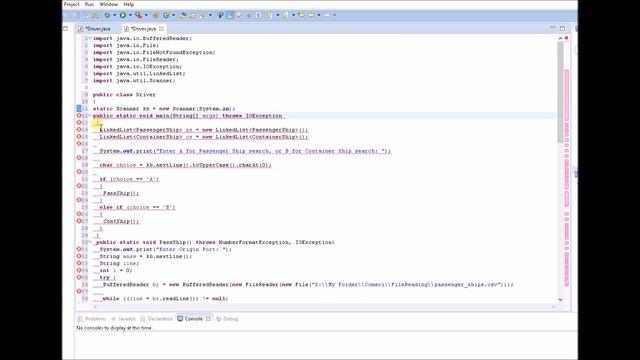Click the 'PassShip();' call on line 23
640x360 pixels.
[x=121, y=193]
